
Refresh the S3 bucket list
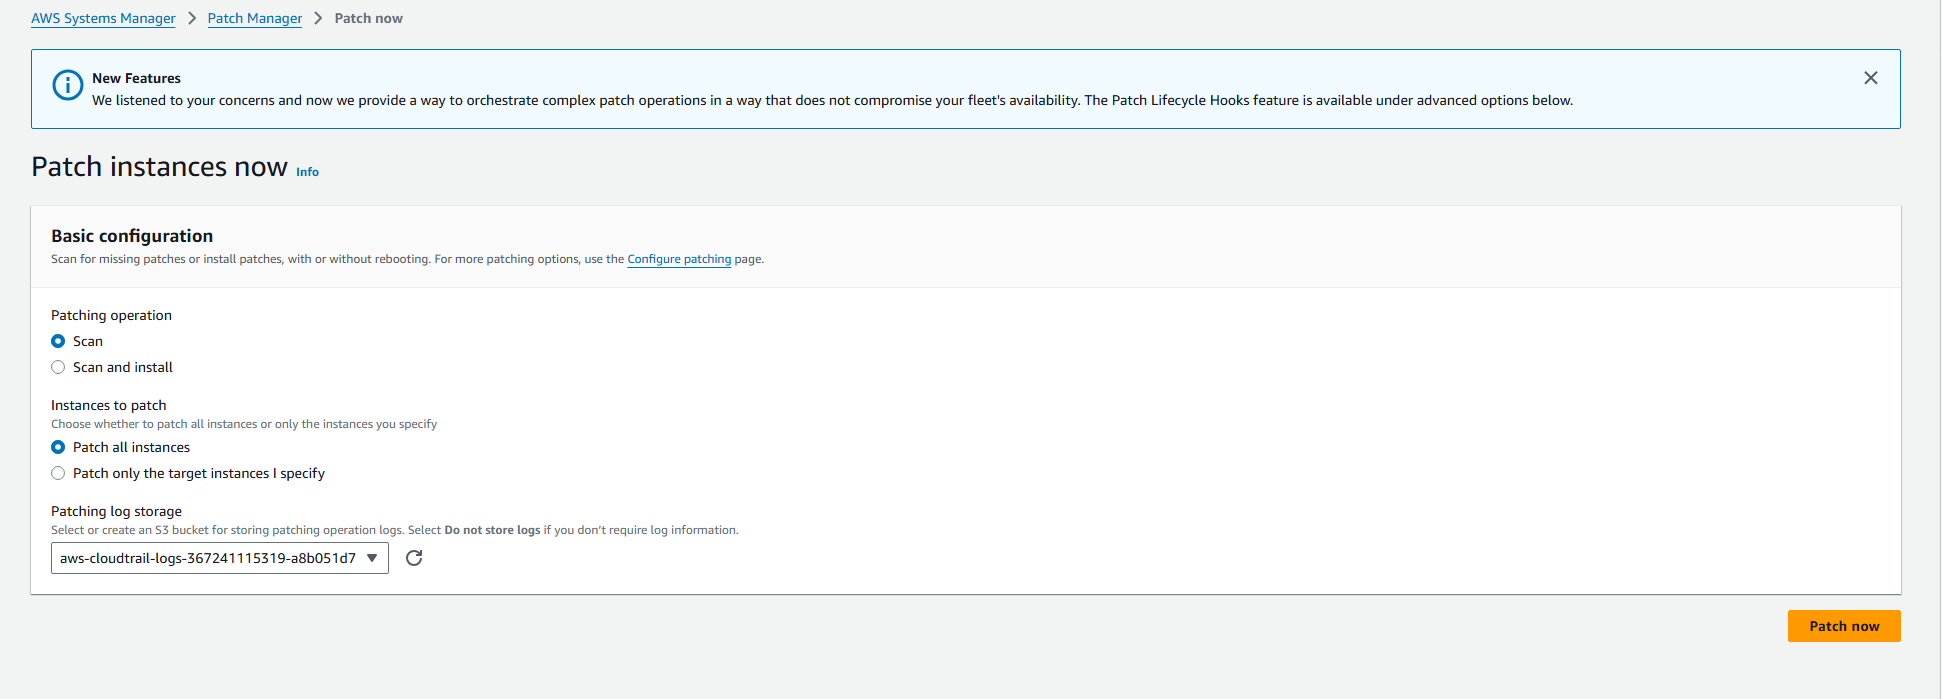click(x=414, y=558)
